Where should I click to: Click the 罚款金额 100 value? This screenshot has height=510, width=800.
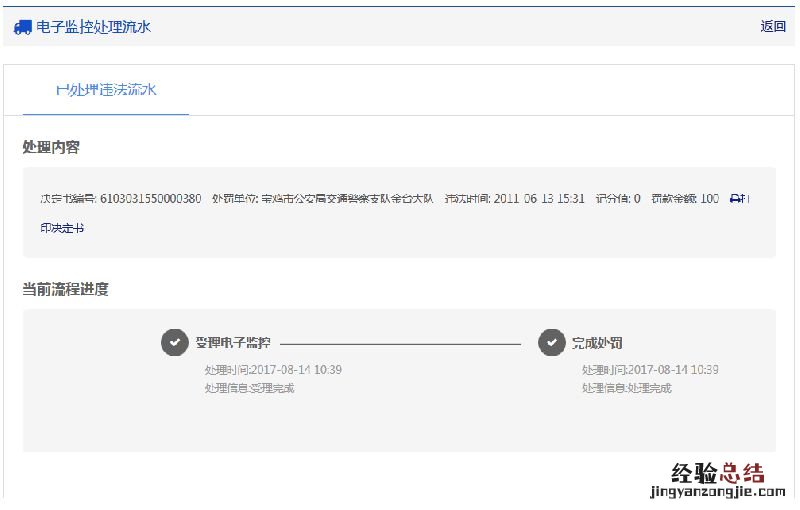[685, 198]
